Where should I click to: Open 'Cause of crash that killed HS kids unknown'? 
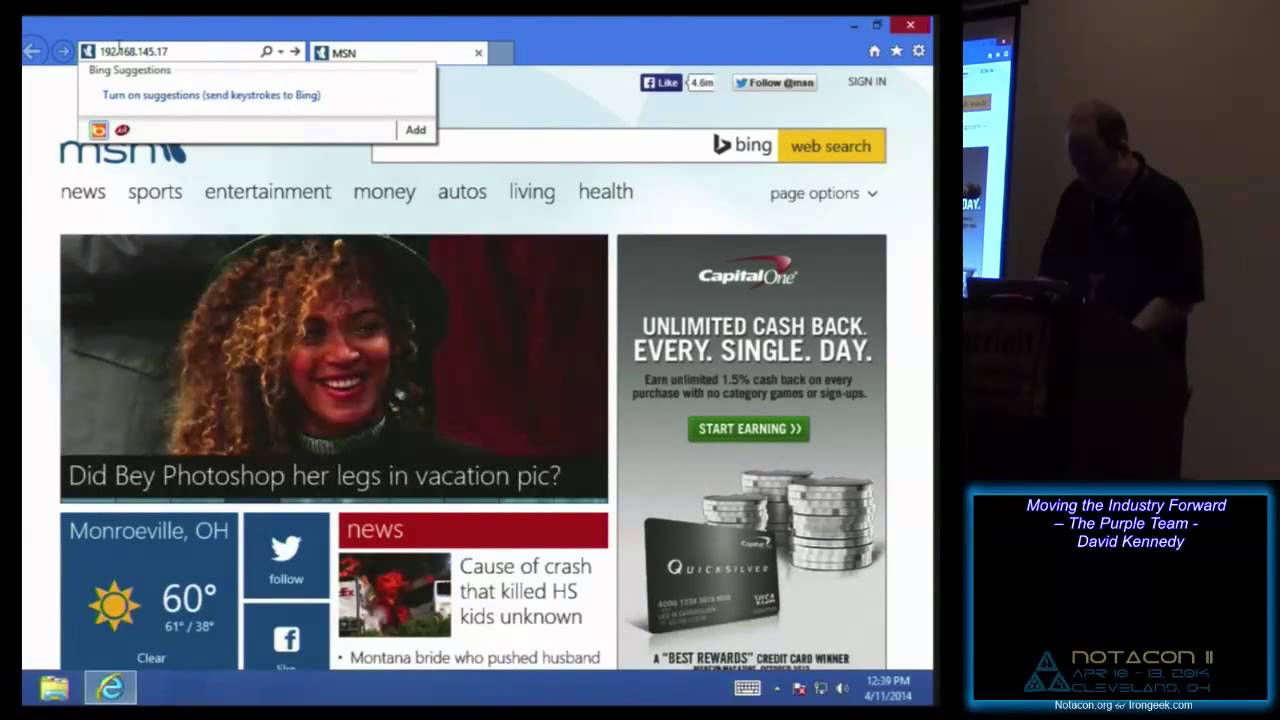[525, 591]
